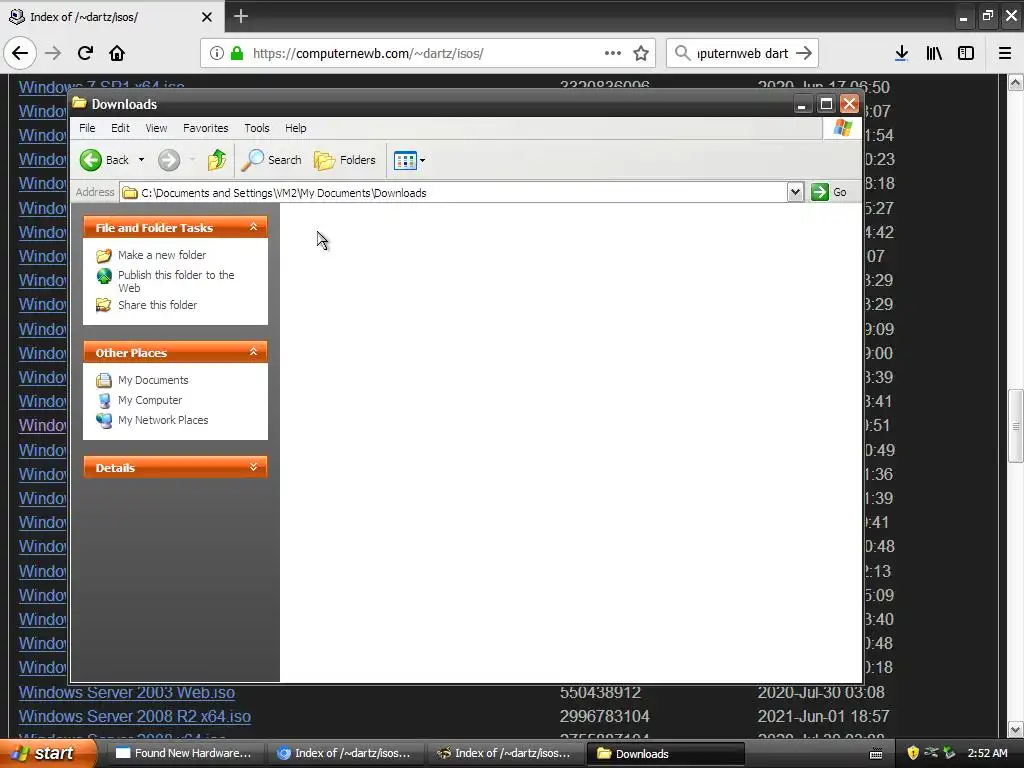This screenshot has height=768, width=1024.
Task: Open the browser hamburger menu
Action: pos(1005,53)
